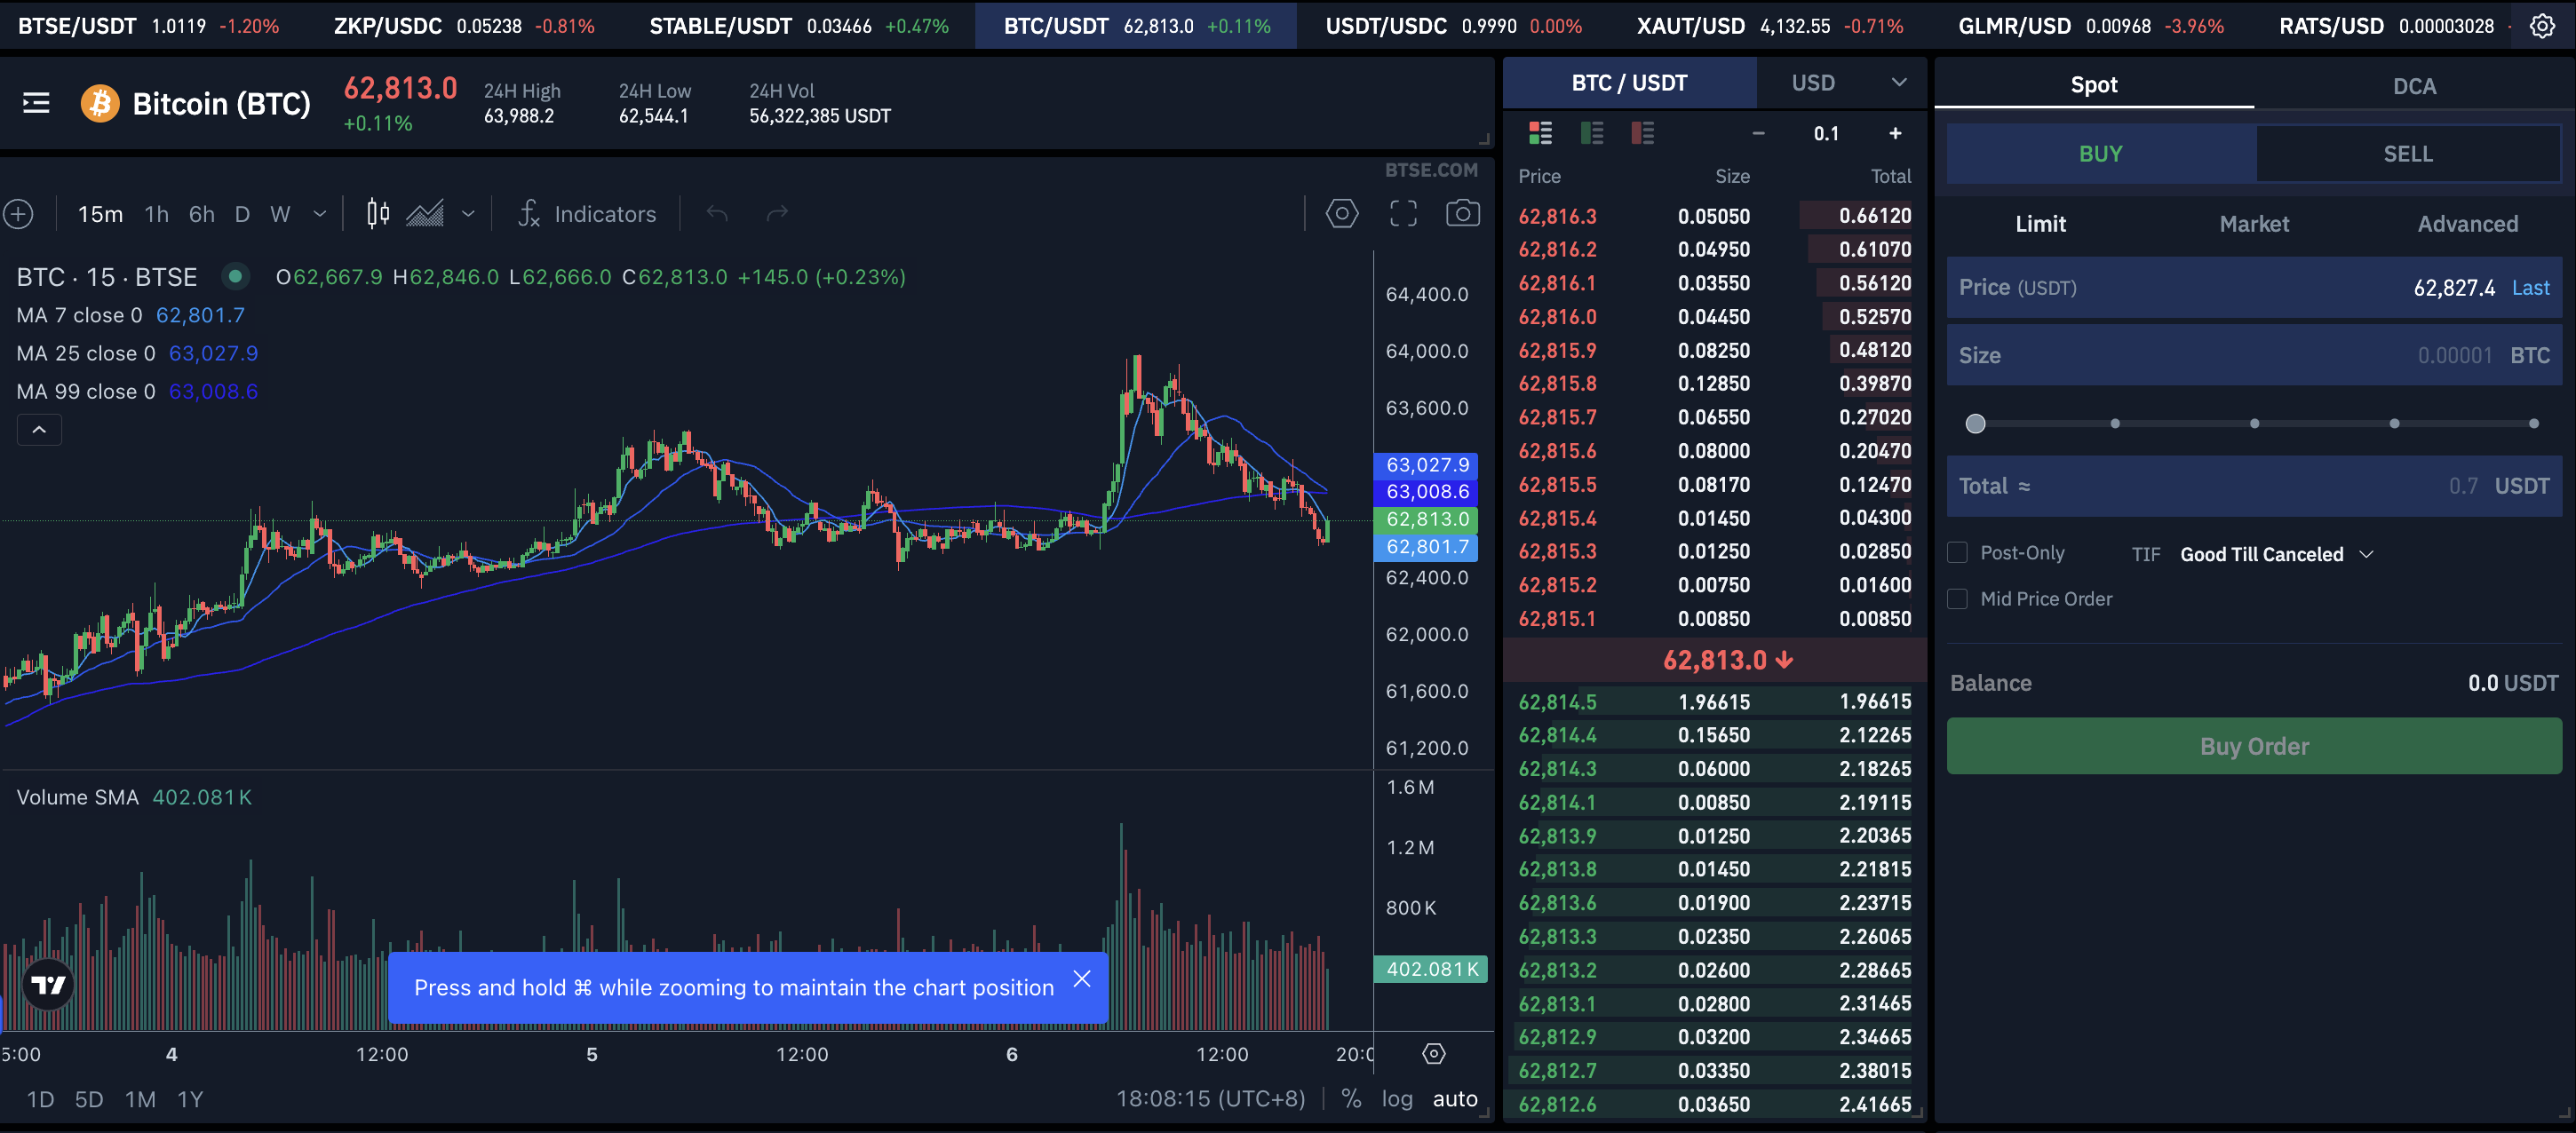The image size is (2576, 1133).
Task: Select the 1h timeframe
Action: click(157, 214)
